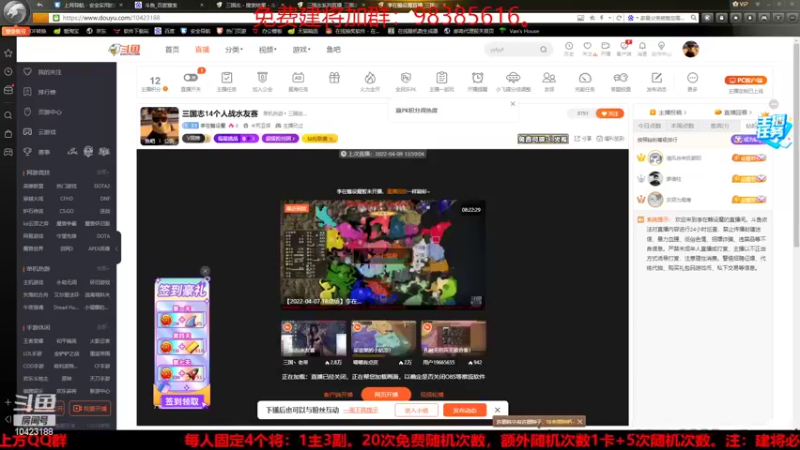Click the outlined button beside 发布动态

[x=416, y=410]
